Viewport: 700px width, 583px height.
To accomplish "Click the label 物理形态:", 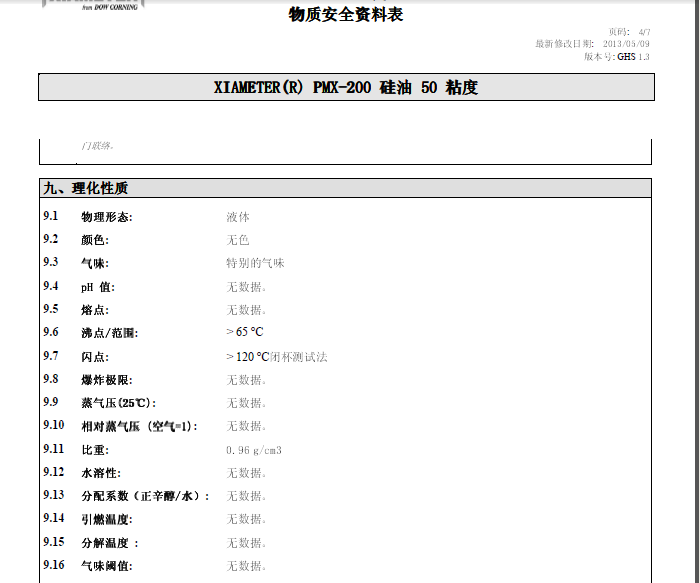I will (x=107, y=217).
